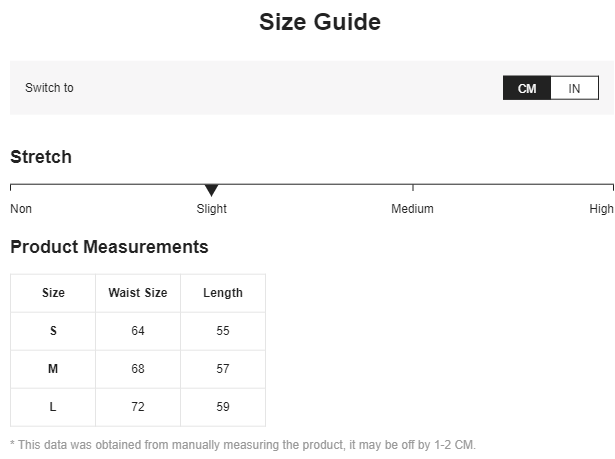This screenshot has width=615, height=459.
Task: Click length value 59
Action: click(223, 407)
